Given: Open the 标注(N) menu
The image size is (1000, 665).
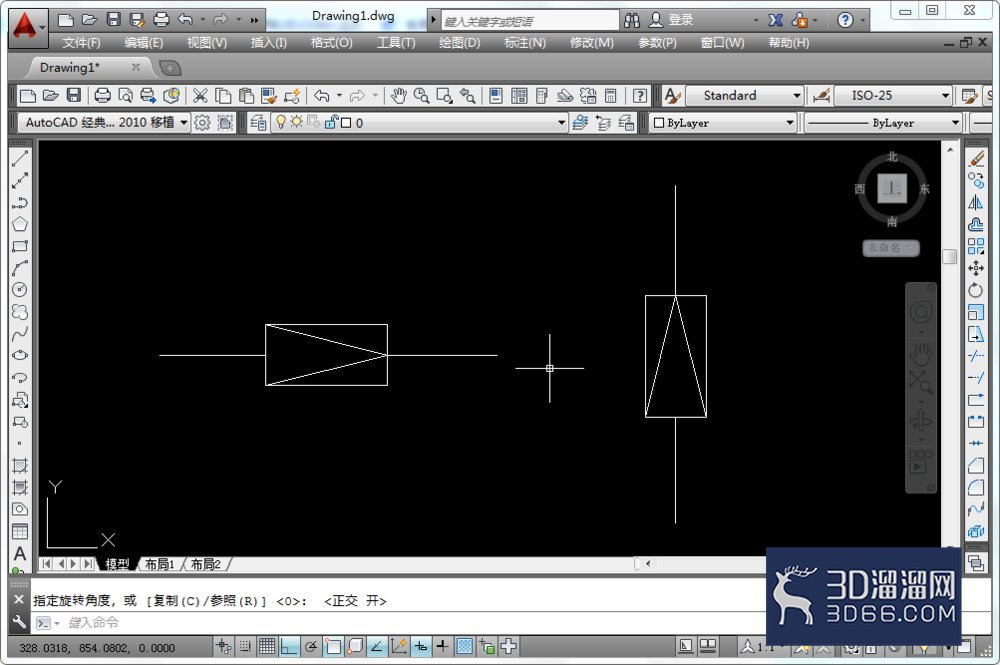Looking at the screenshot, I should (x=525, y=43).
